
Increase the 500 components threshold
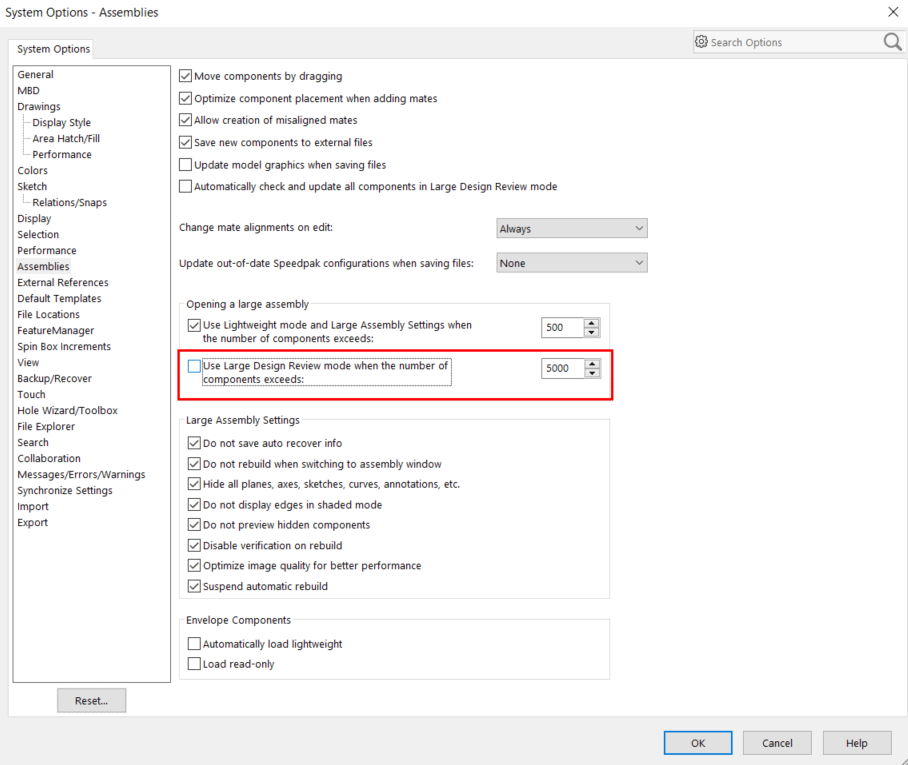(x=591, y=323)
